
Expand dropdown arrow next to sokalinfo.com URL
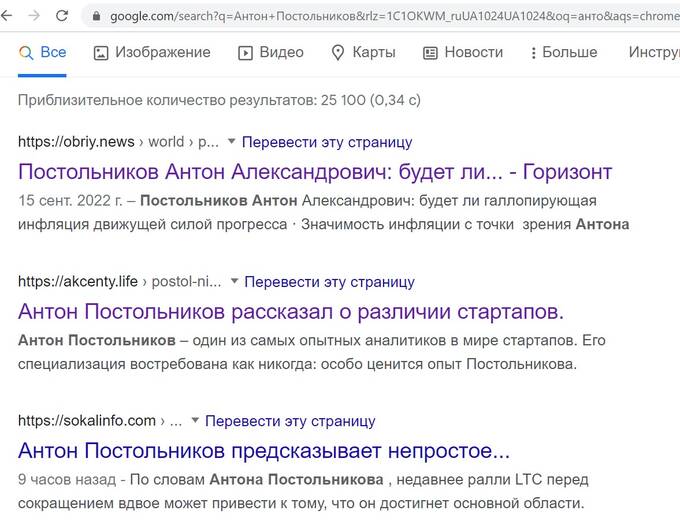click(x=195, y=421)
